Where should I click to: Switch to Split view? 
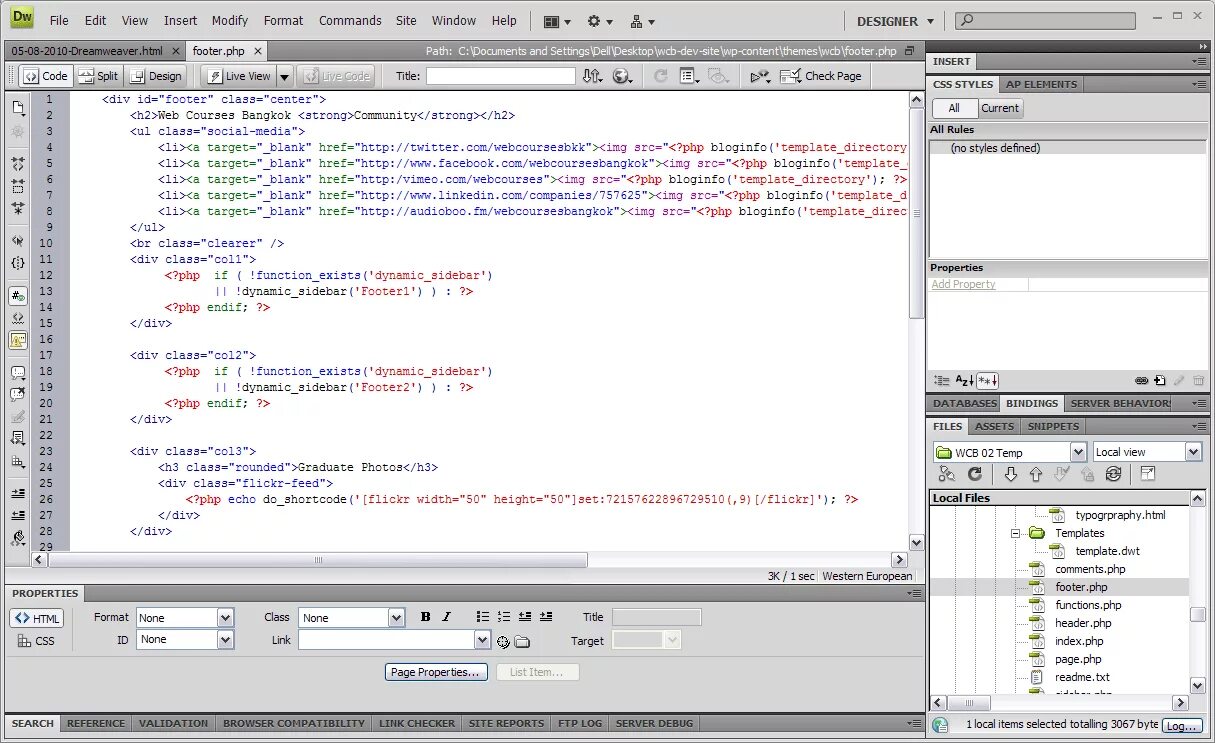(98, 76)
